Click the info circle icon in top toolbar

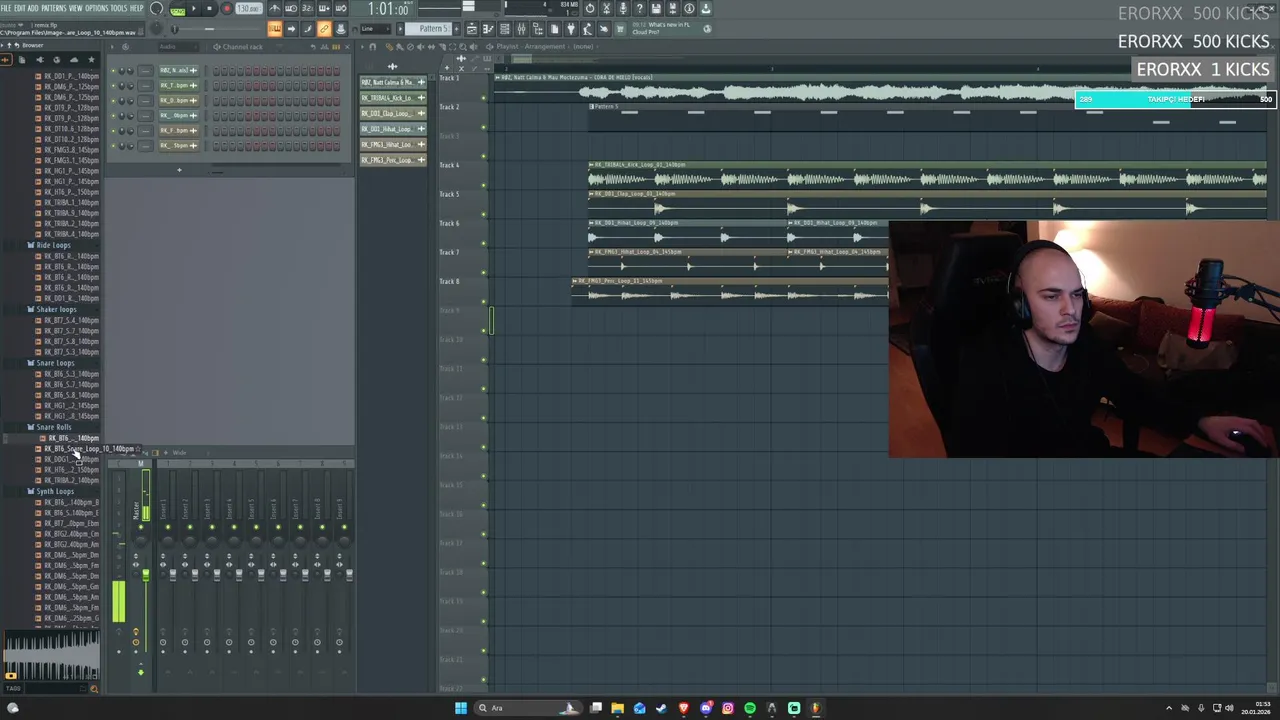689,8
